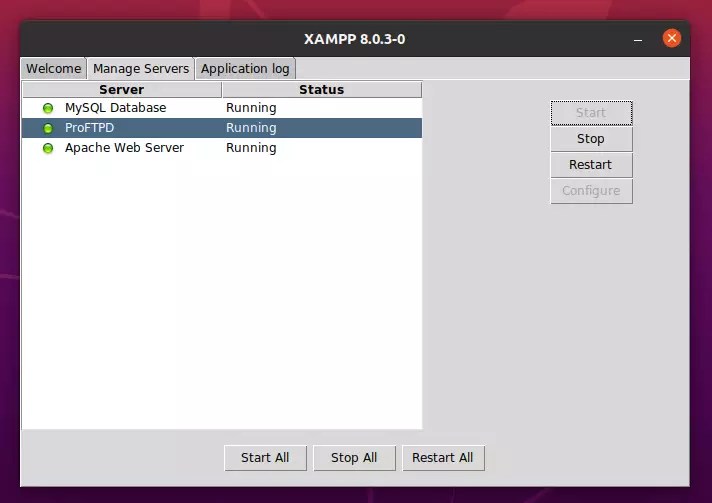This screenshot has width=712, height=503.
Task: Close the XAMPP window with the orange X
Action: click(x=672, y=38)
